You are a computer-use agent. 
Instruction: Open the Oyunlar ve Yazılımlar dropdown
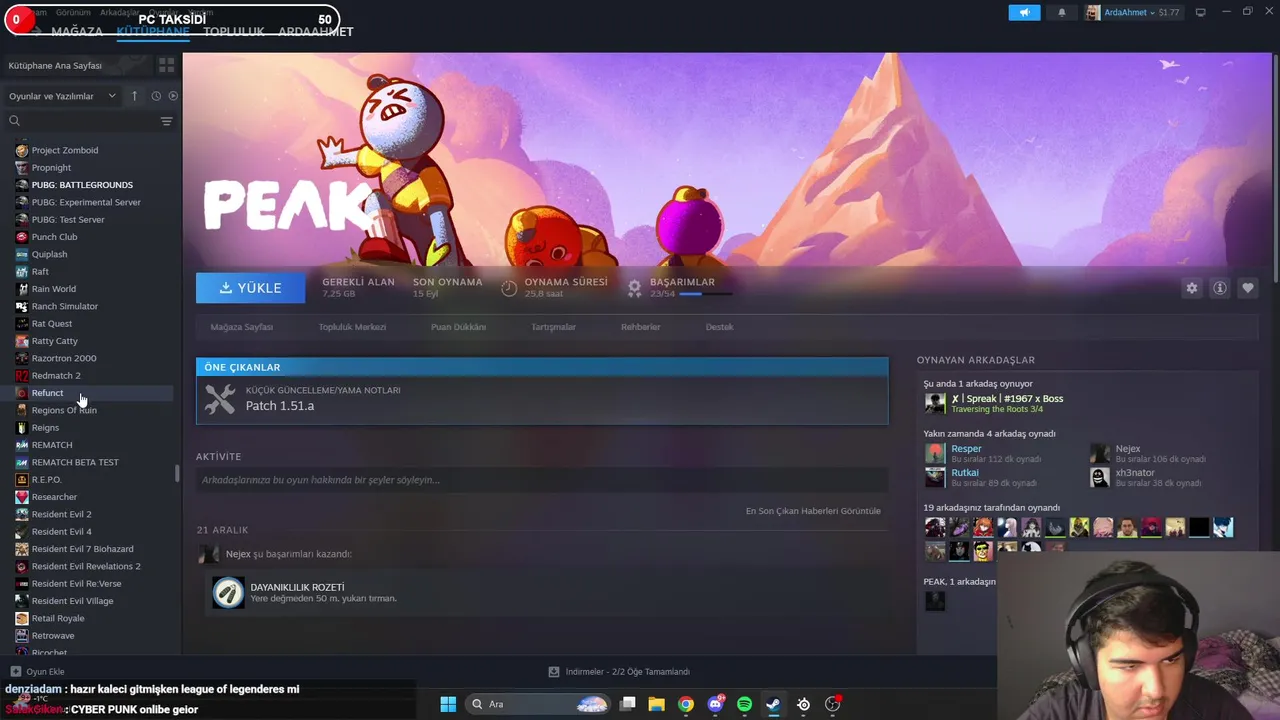click(62, 96)
